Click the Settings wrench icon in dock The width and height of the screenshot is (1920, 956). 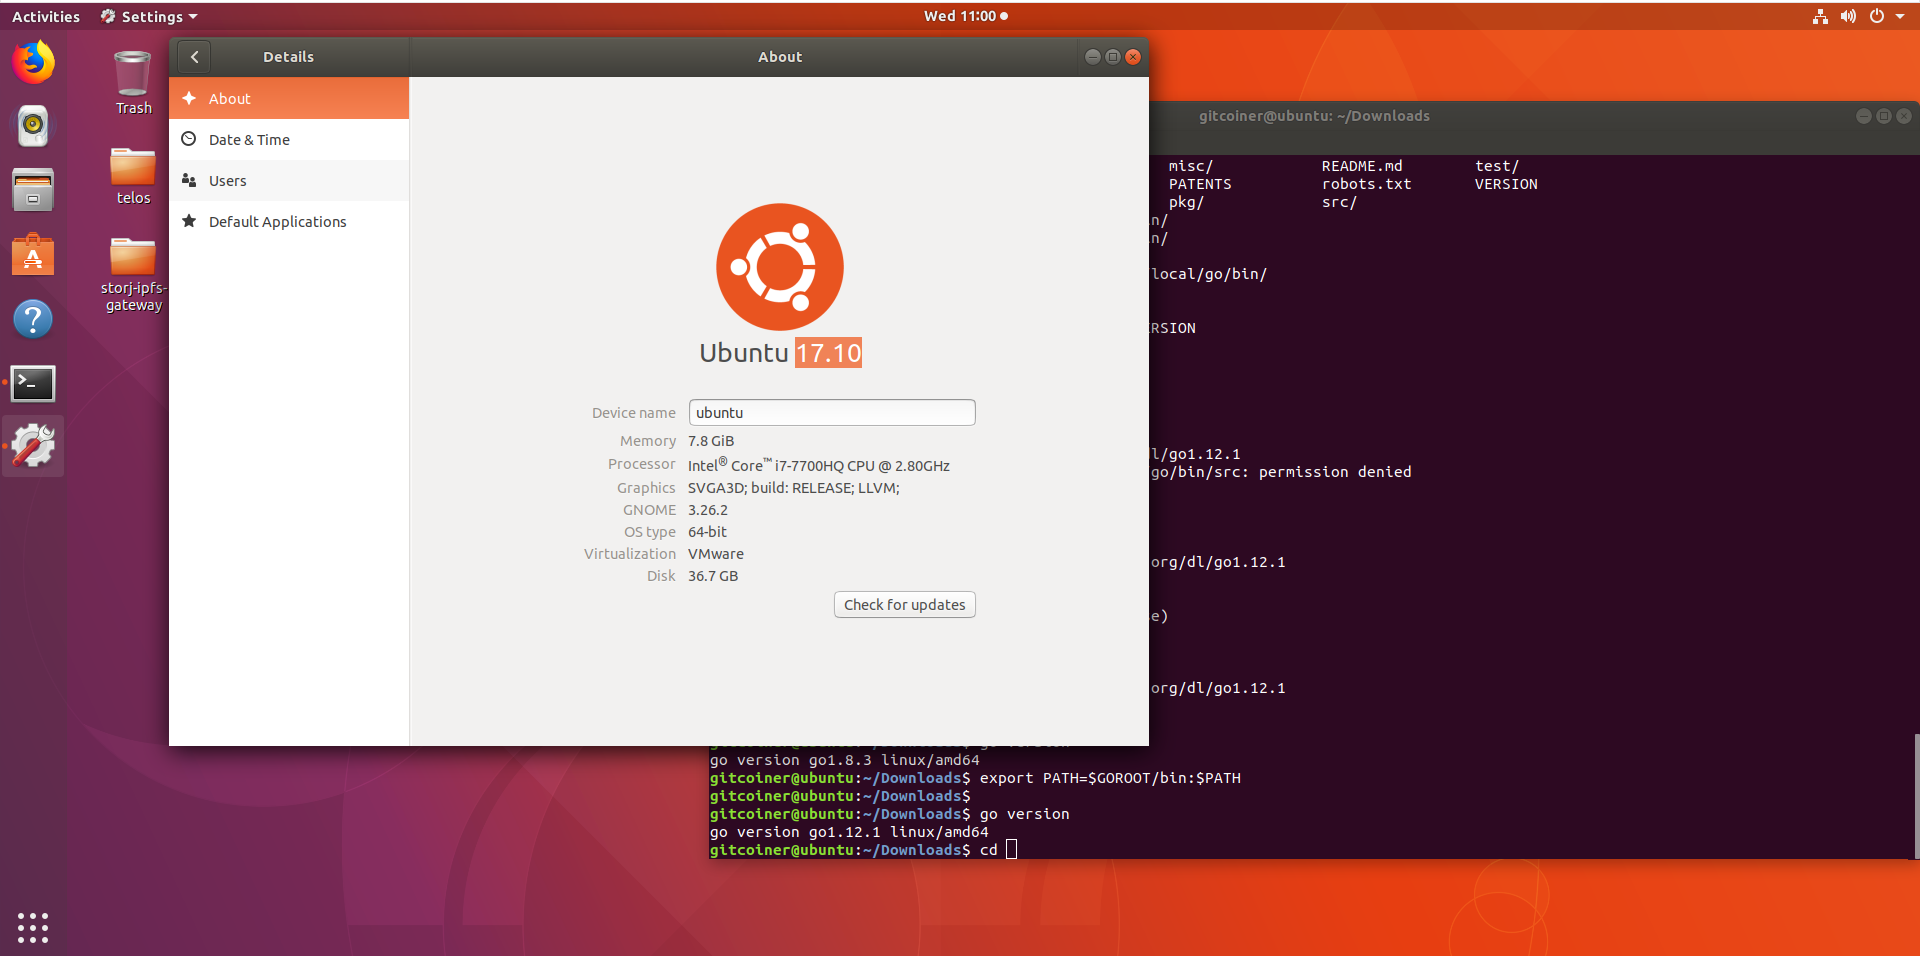33,446
